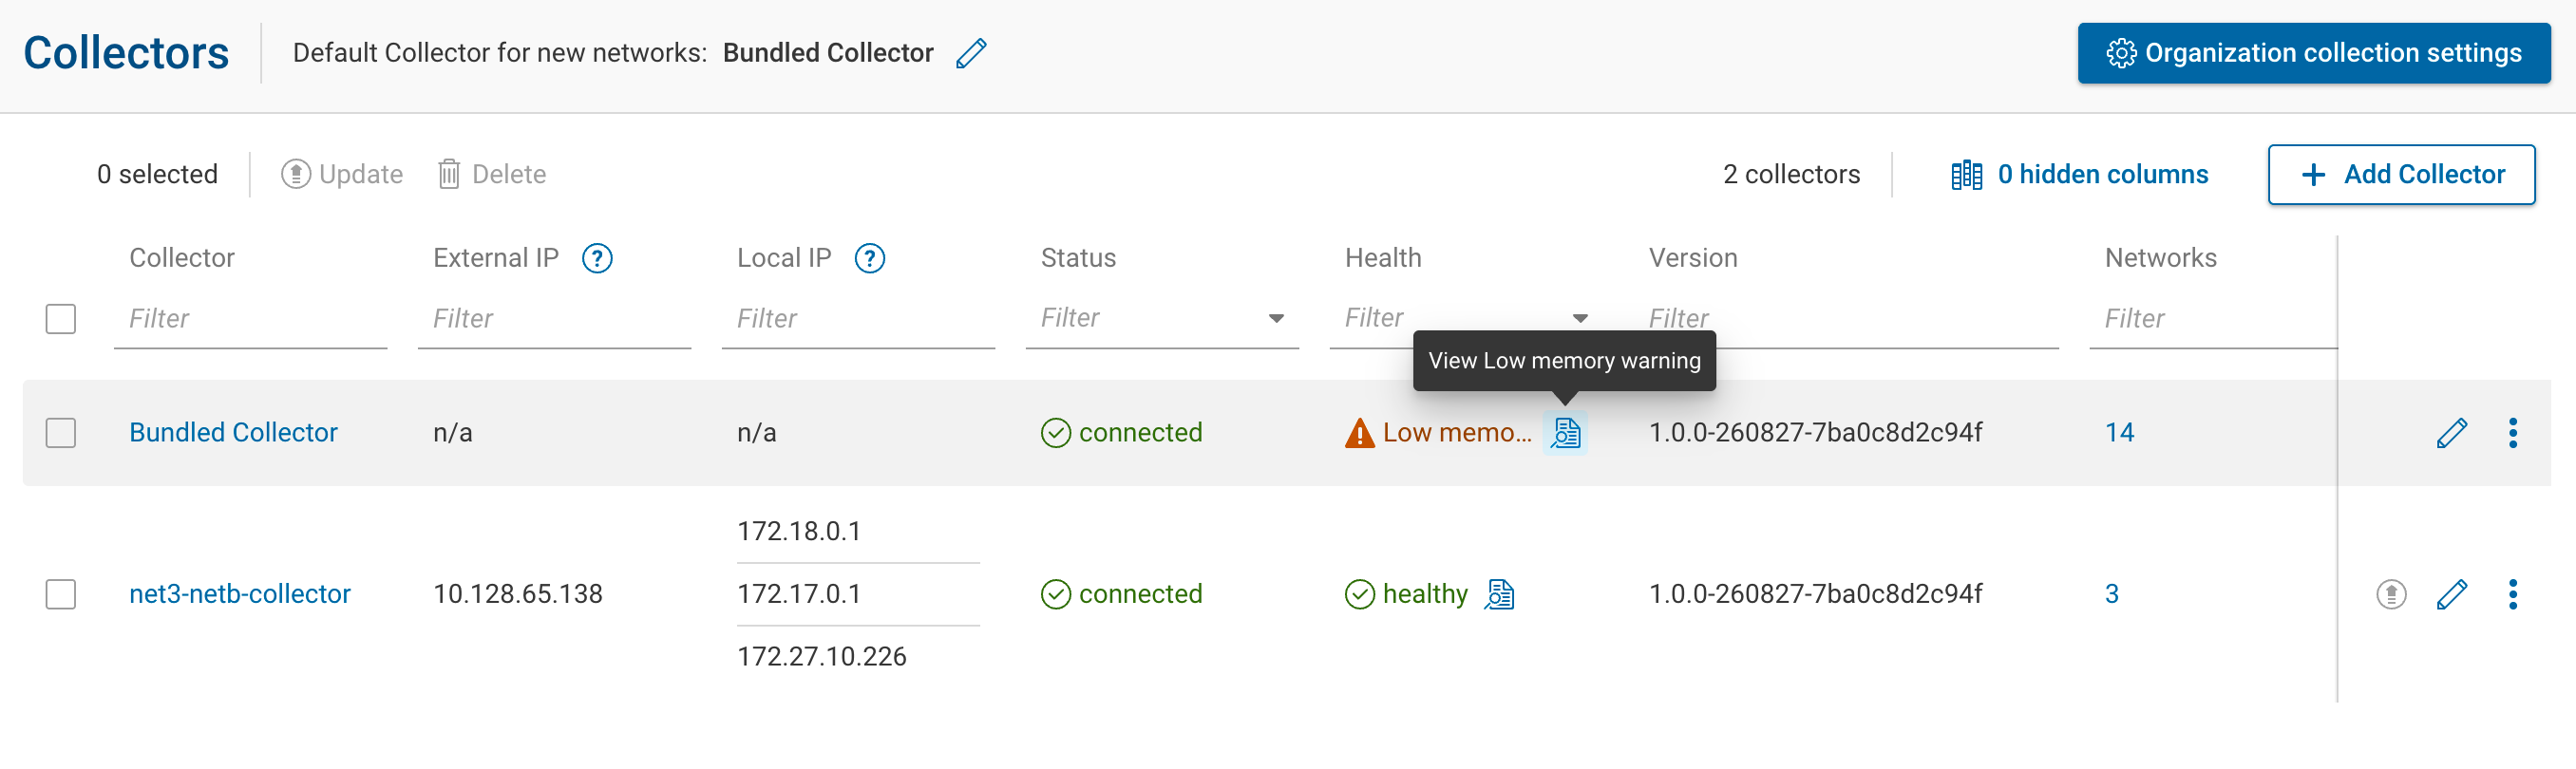Click local IP 172.27.10.226
The height and width of the screenshot is (769, 2576).
[x=822, y=657]
